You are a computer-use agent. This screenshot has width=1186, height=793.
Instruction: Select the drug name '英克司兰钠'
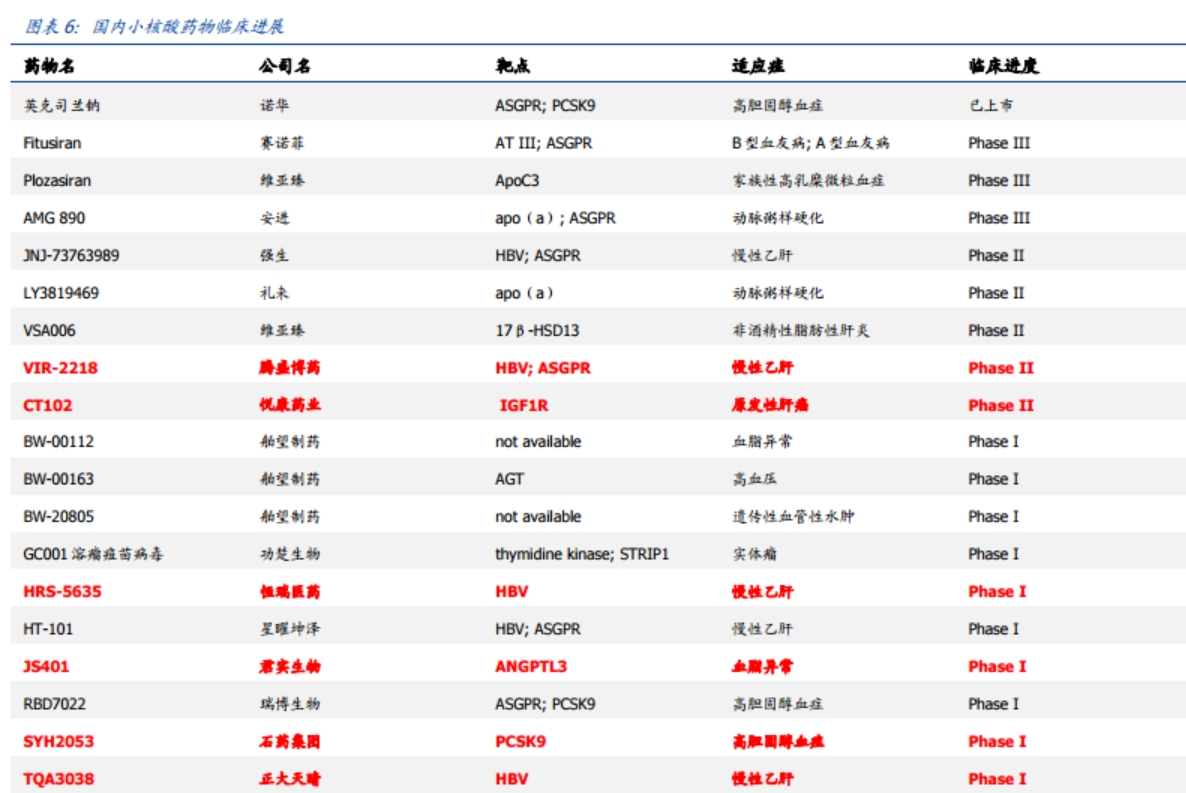coord(61,105)
